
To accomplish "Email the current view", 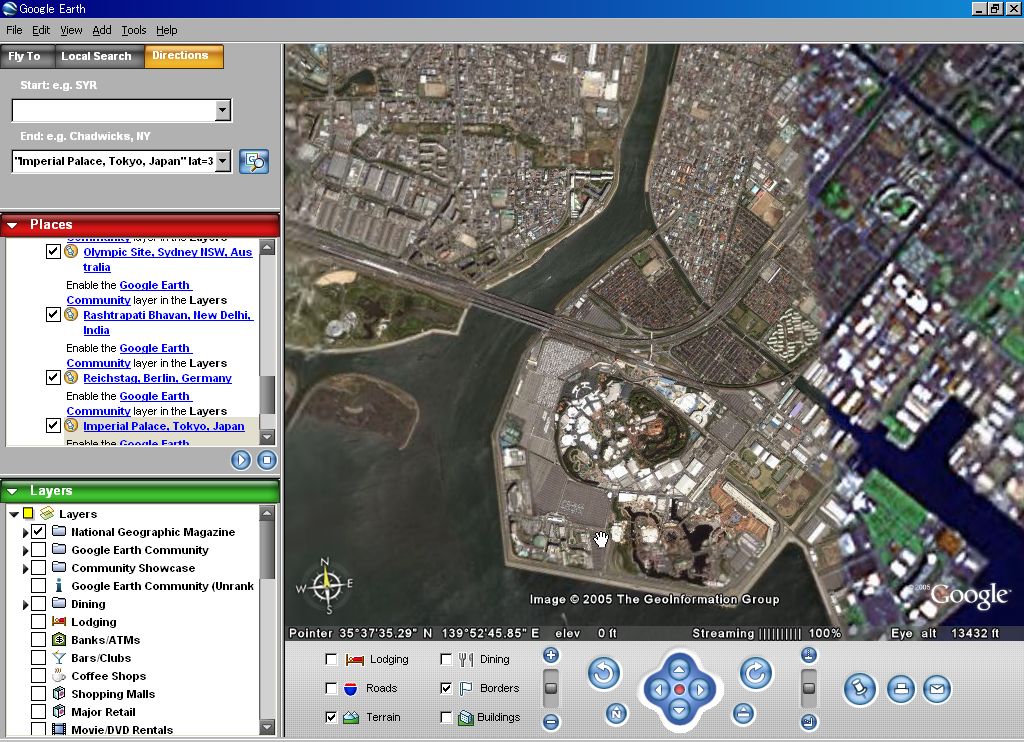I will coord(936,689).
